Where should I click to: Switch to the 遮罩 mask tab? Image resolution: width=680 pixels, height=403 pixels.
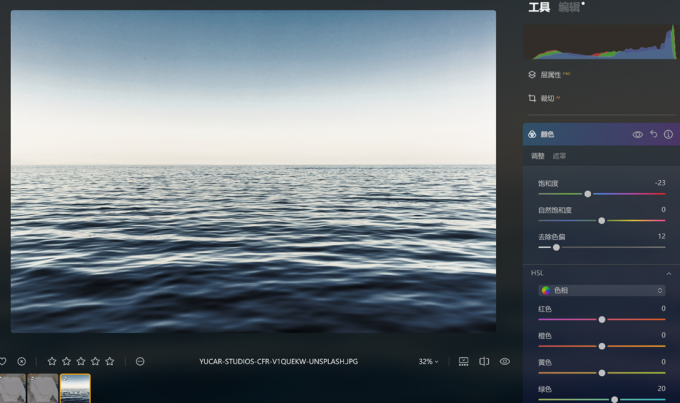pyautogui.click(x=560, y=156)
